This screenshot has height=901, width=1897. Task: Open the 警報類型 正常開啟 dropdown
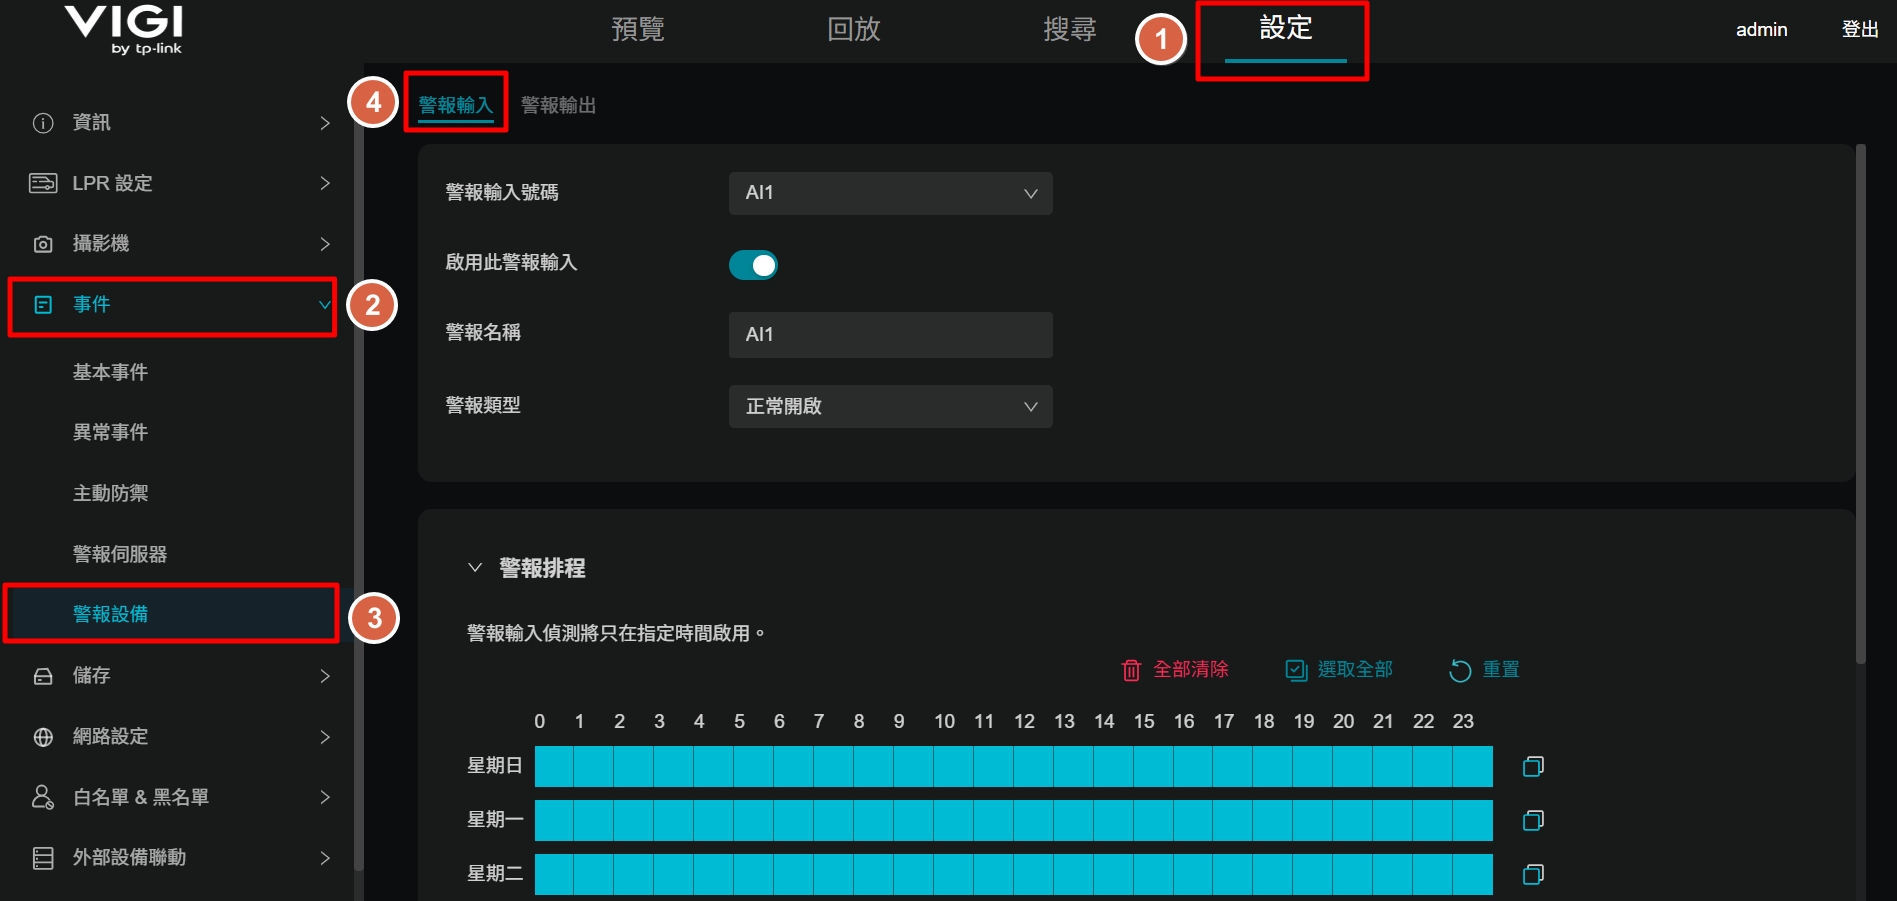(890, 406)
